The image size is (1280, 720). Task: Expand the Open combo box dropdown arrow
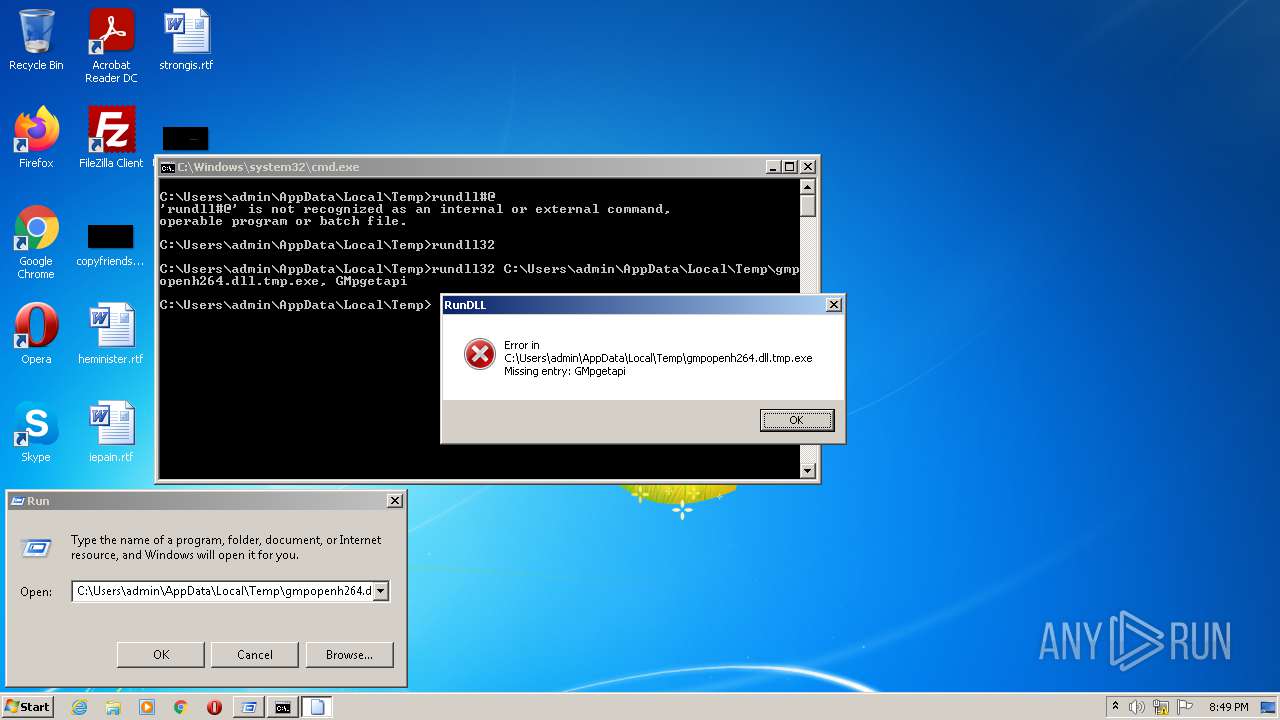[x=380, y=591]
